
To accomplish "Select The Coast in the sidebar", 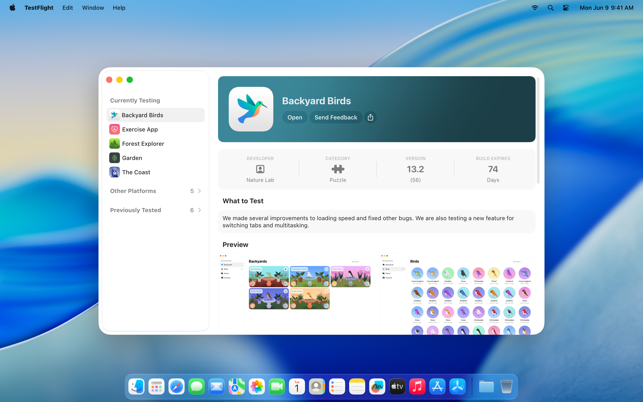I will 155,172.
